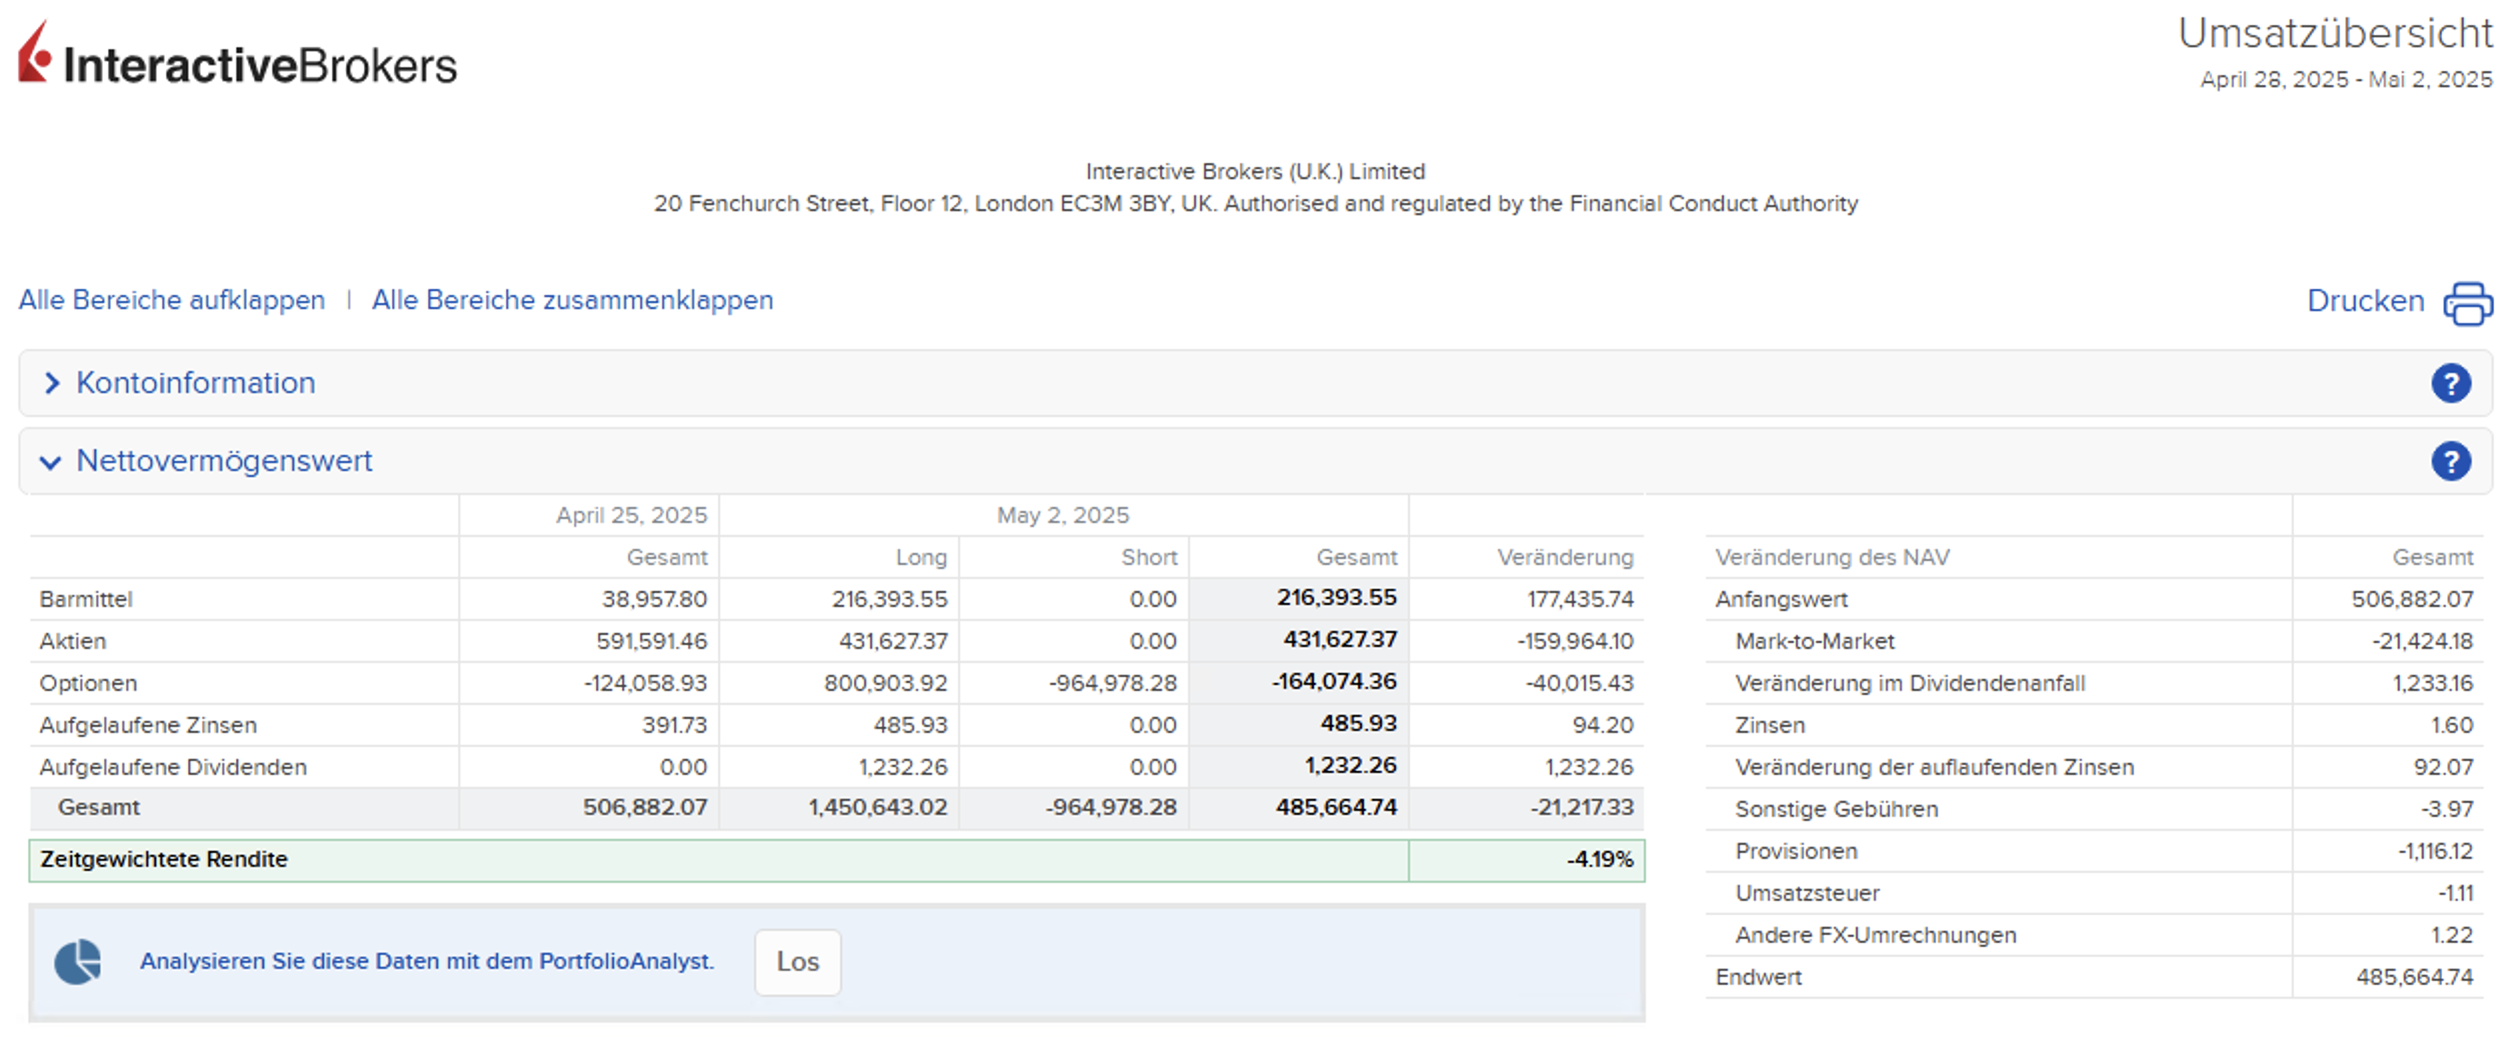Collapse the Nettovermögenswert section chevron
2506x1044 pixels.
point(50,462)
